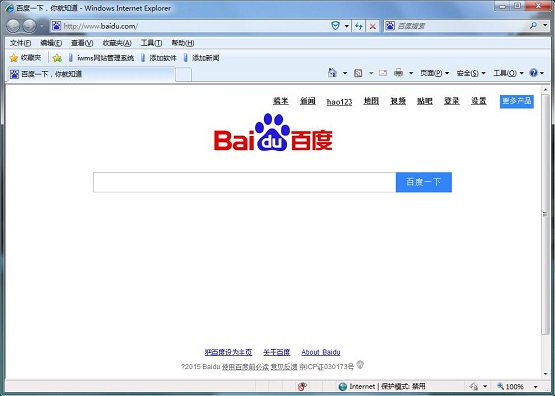Open the 糯米 link

click(280, 101)
